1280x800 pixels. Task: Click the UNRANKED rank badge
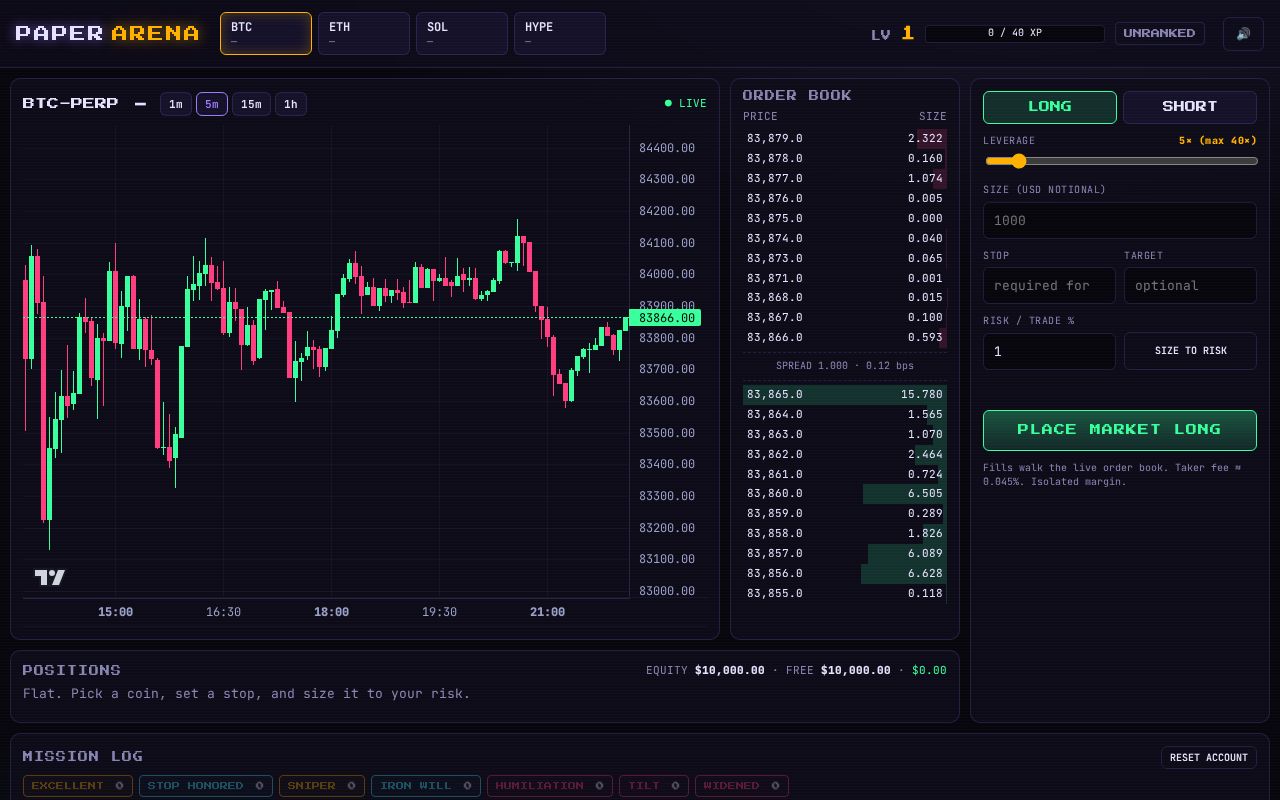(x=1160, y=33)
